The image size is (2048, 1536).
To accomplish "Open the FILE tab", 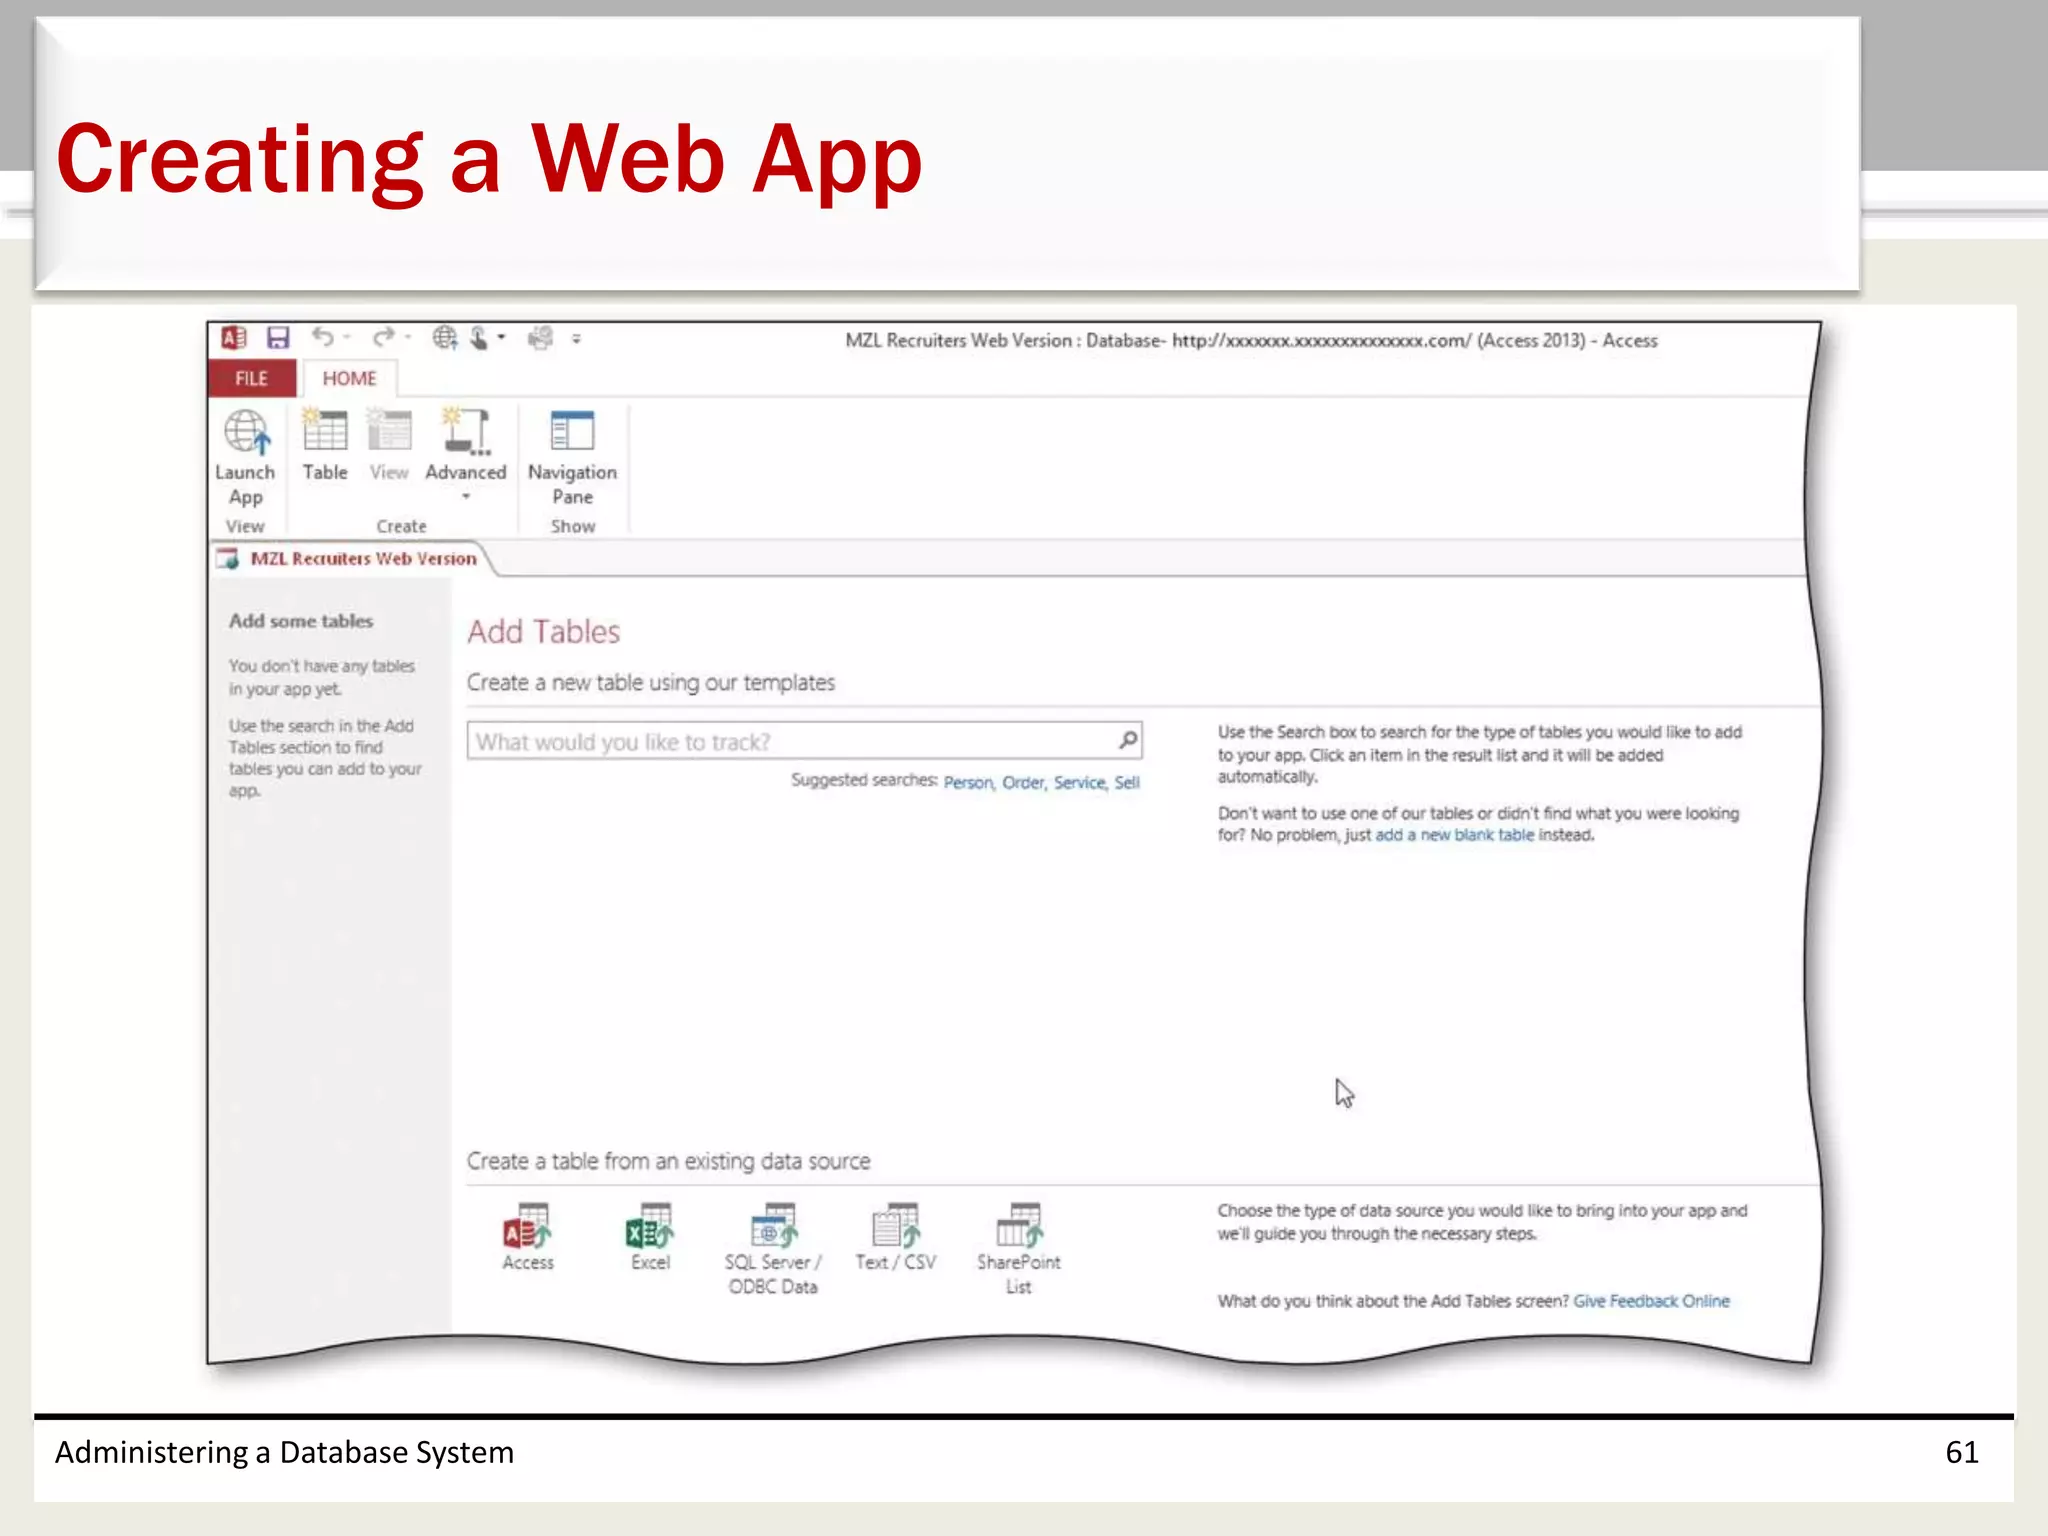I will [x=252, y=378].
